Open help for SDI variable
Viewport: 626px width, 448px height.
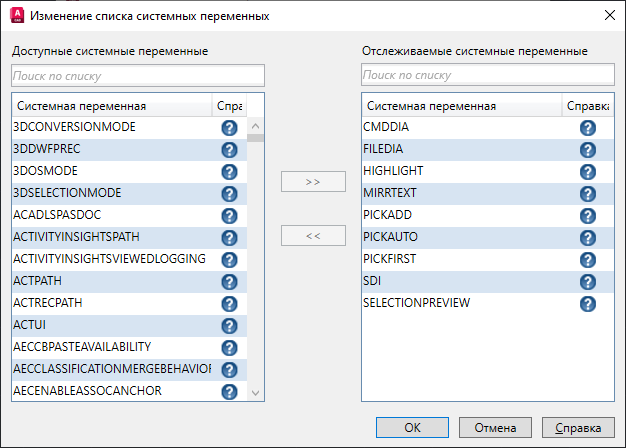[x=588, y=282]
